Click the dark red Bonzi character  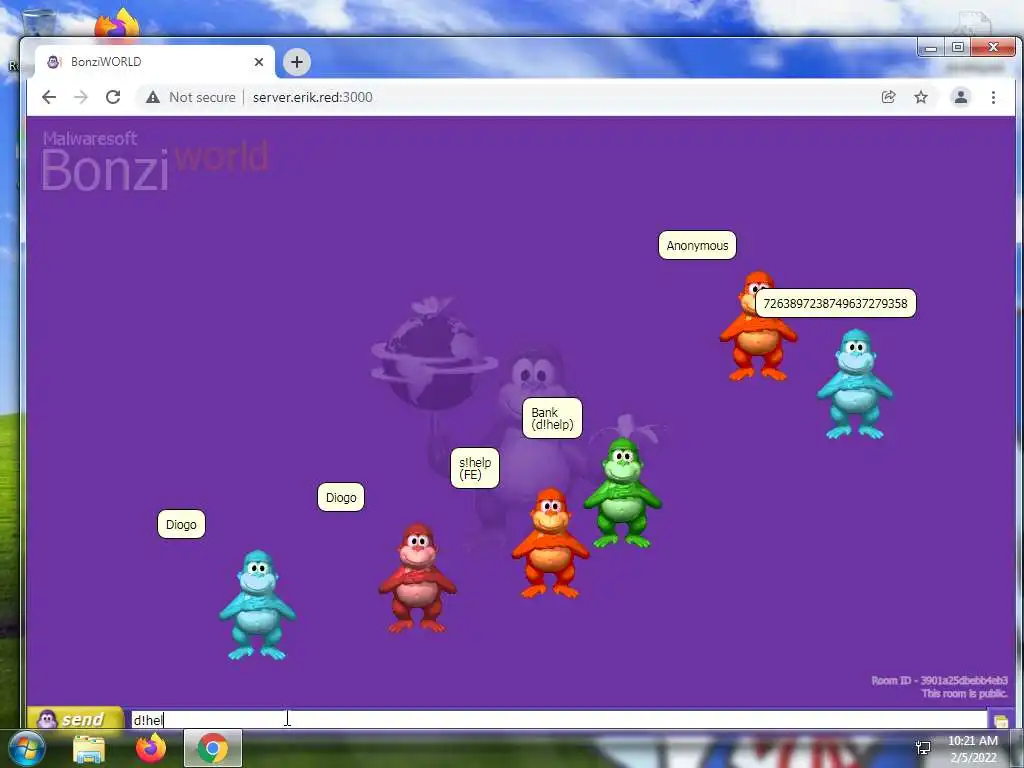[417, 578]
